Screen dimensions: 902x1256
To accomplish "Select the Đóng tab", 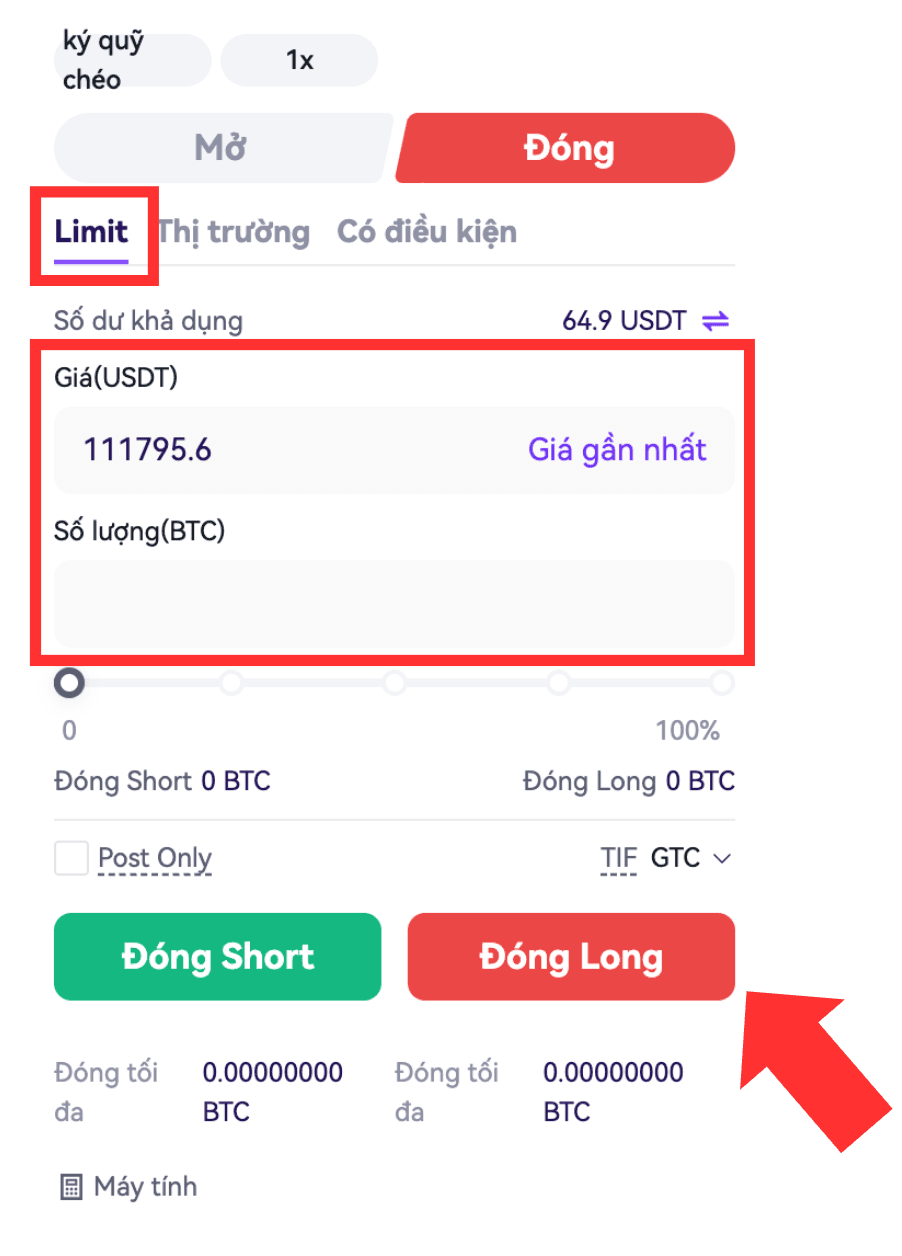I will [568, 148].
